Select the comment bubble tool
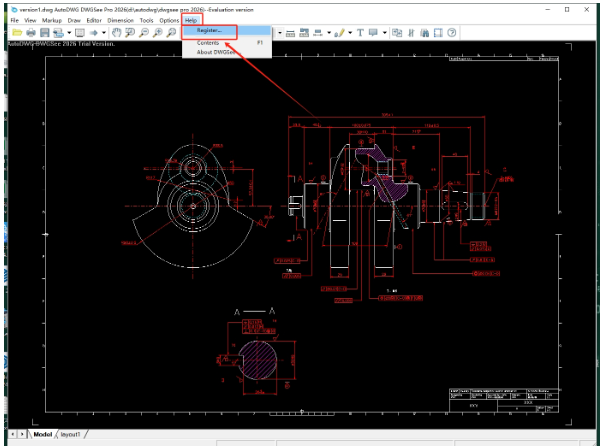This screenshot has width=601, height=446. tap(373, 33)
